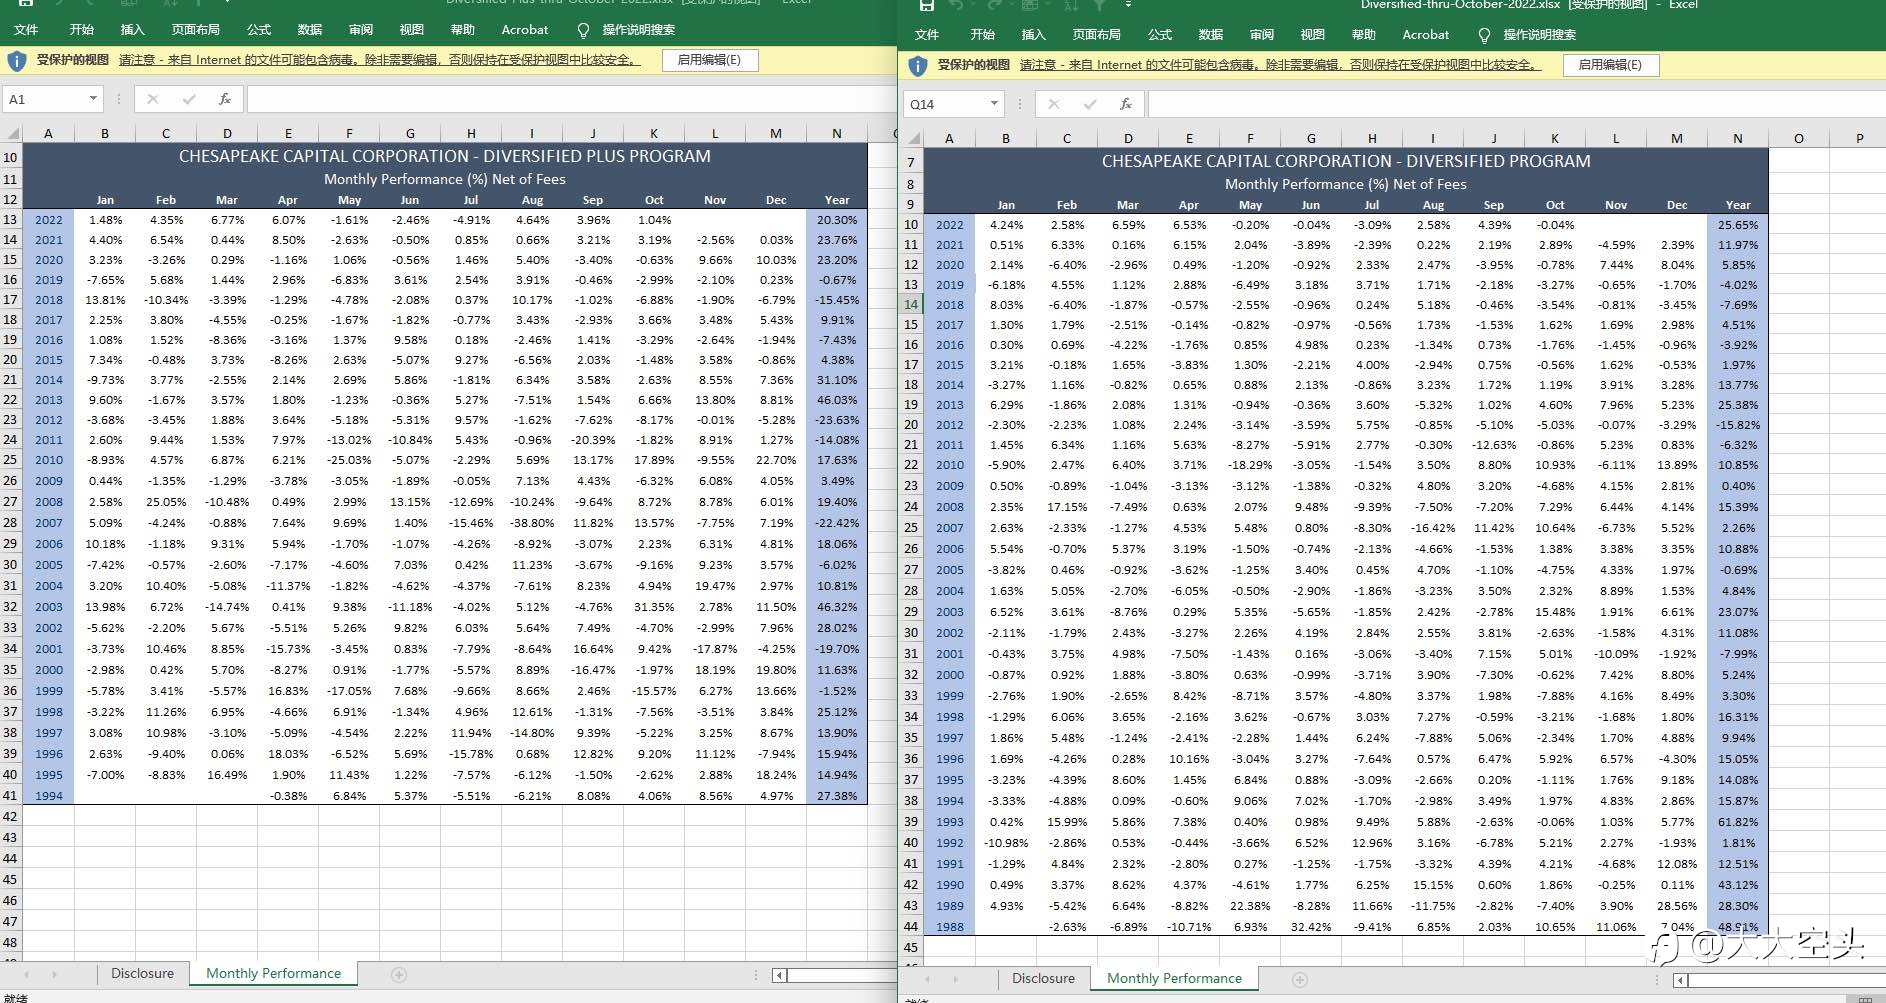Click the cancel X icon in right formula bar
Image resolution: width=1886 pixels, height=1003 pixels.
tap(1053, 104)
